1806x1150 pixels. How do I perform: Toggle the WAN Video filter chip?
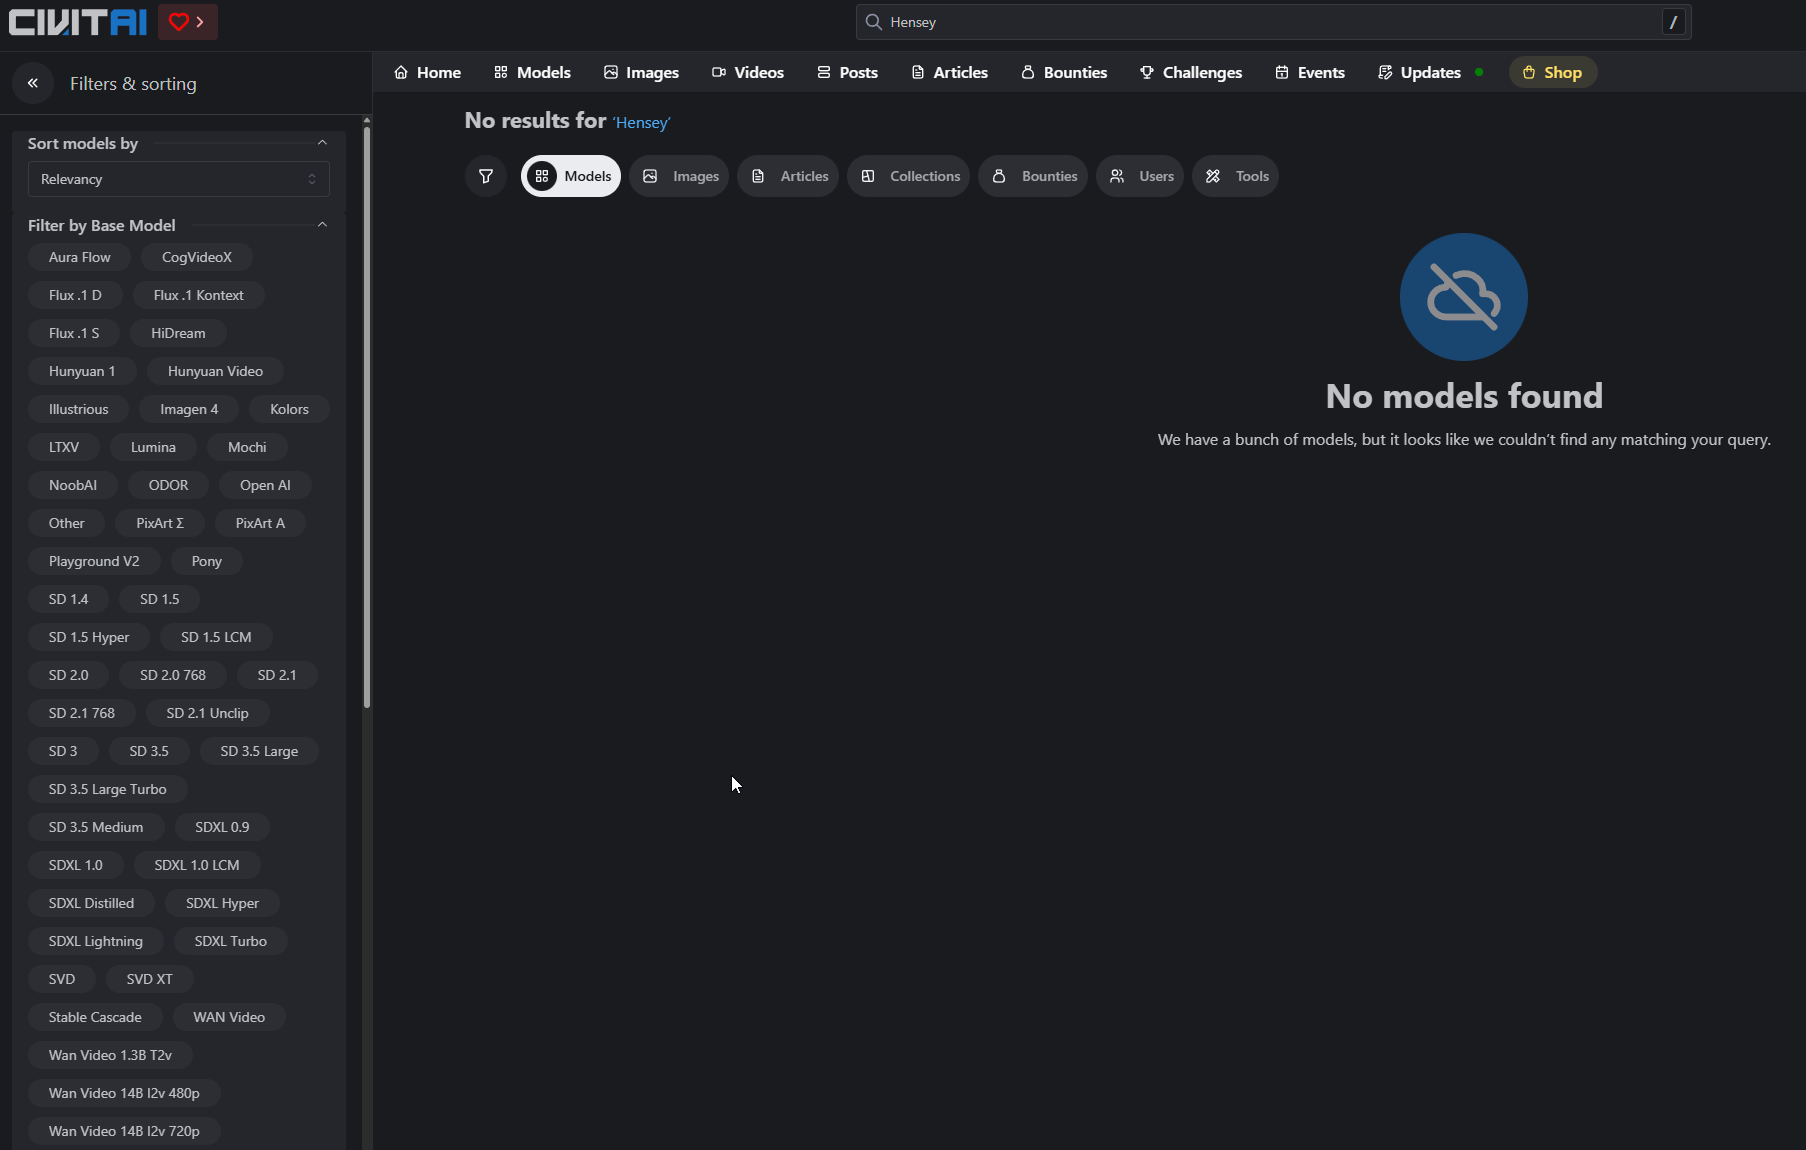click(x=229, y=1017)
